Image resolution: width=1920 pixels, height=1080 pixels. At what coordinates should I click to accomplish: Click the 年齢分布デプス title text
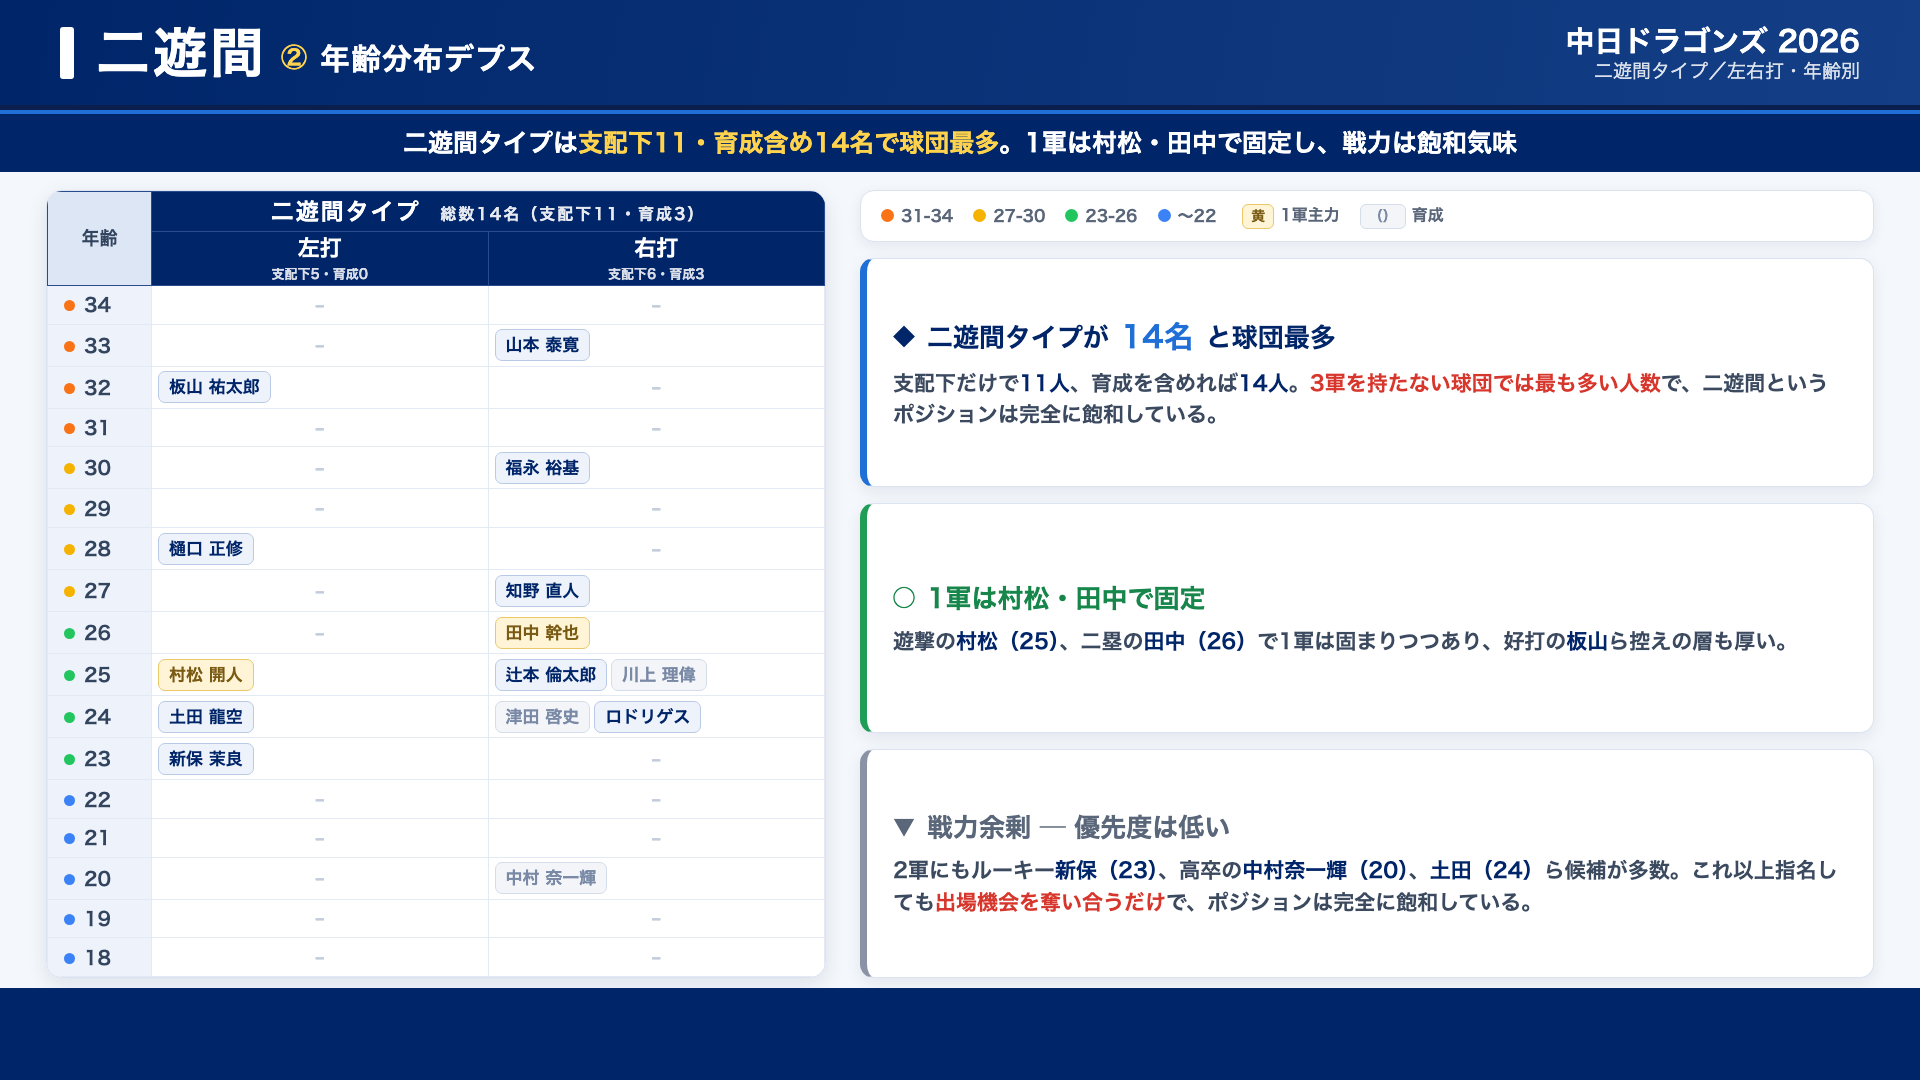pos(428,58)
